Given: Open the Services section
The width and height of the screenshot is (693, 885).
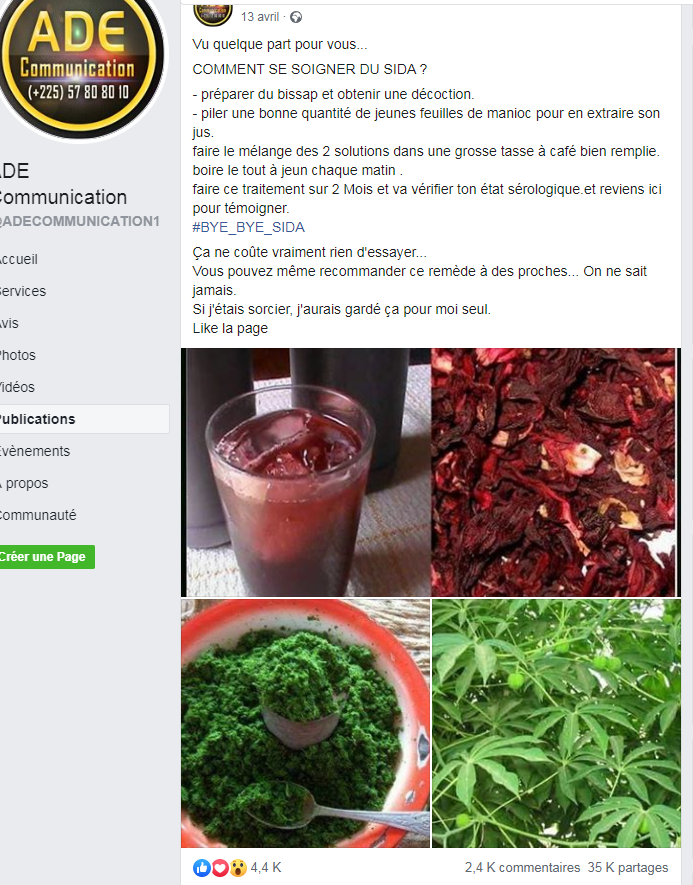Looking at the screenshot, I should tap(23, 291).
